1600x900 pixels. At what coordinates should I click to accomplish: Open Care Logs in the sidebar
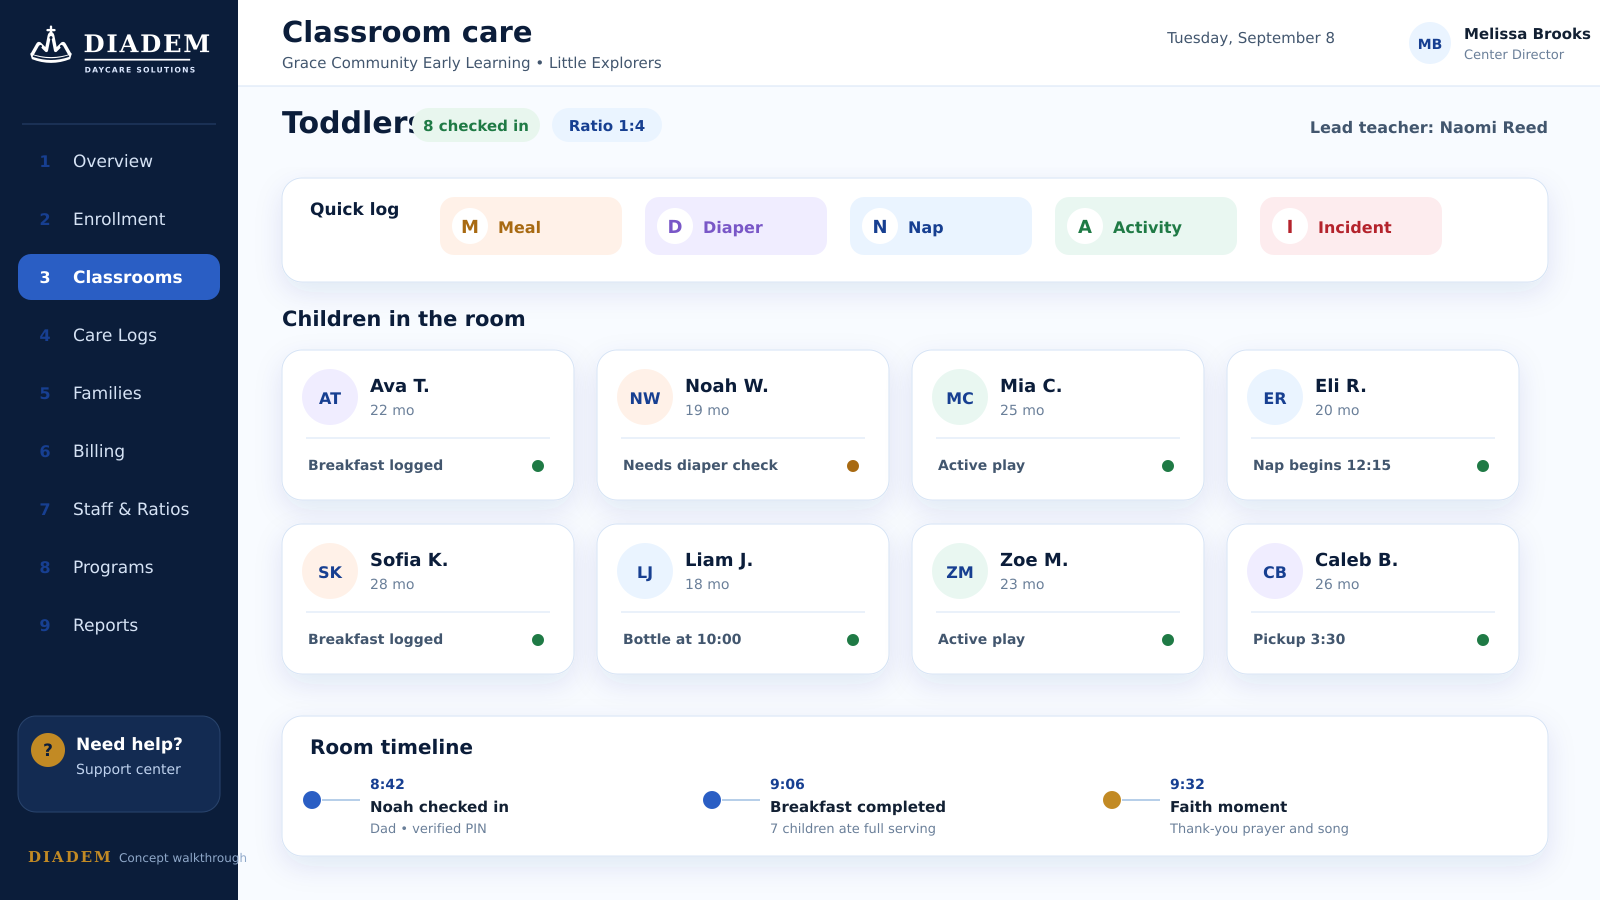(119, 335)
